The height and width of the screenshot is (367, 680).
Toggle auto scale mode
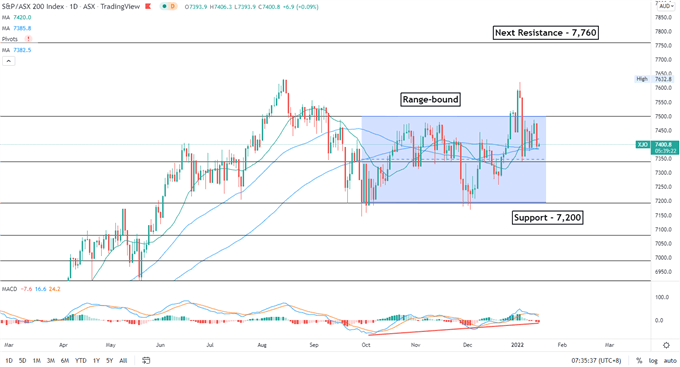(x=670, y=360)
